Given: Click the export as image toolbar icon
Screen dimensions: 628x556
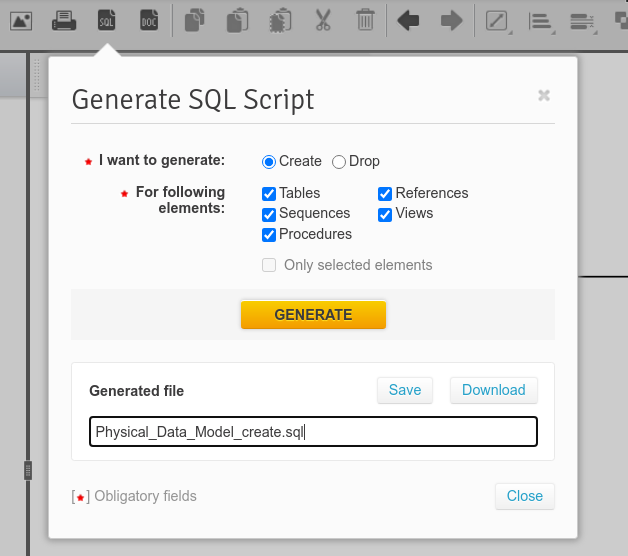Looking at the screenshot, I should 21,21.
